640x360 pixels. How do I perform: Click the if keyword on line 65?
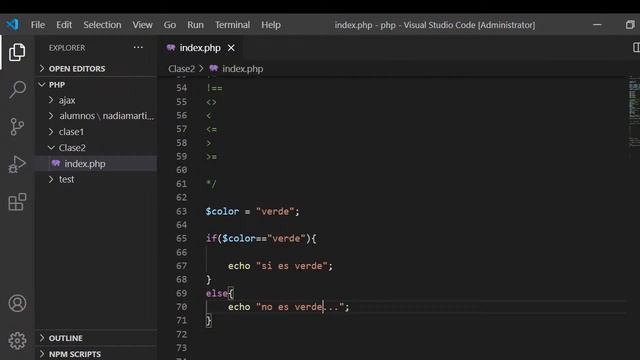[x=211, y=238]
